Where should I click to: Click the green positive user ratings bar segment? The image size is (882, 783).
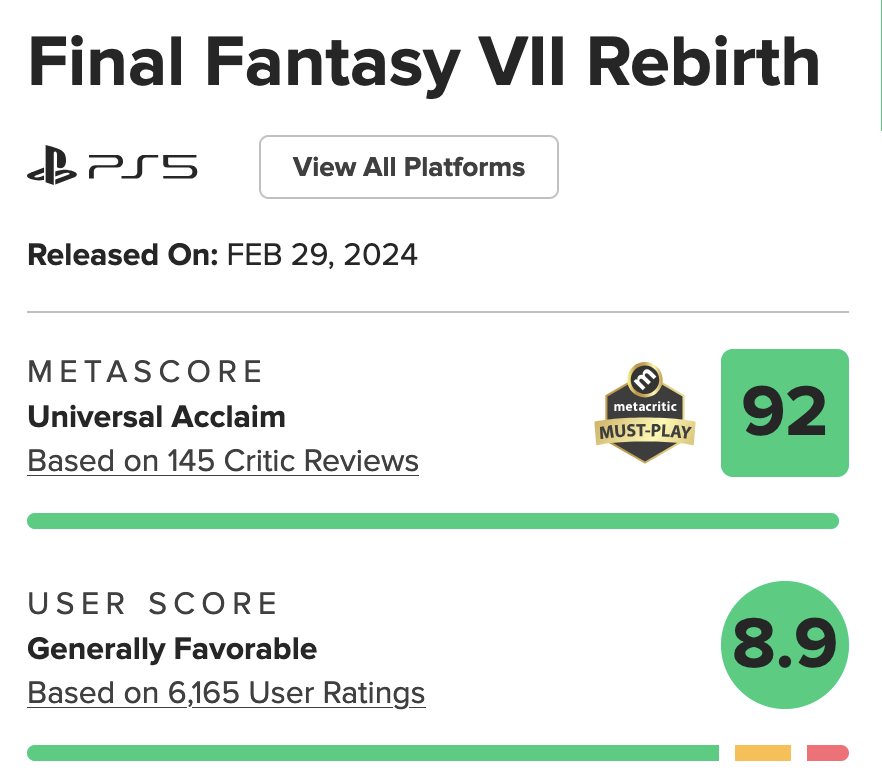[x=372, y=752]
